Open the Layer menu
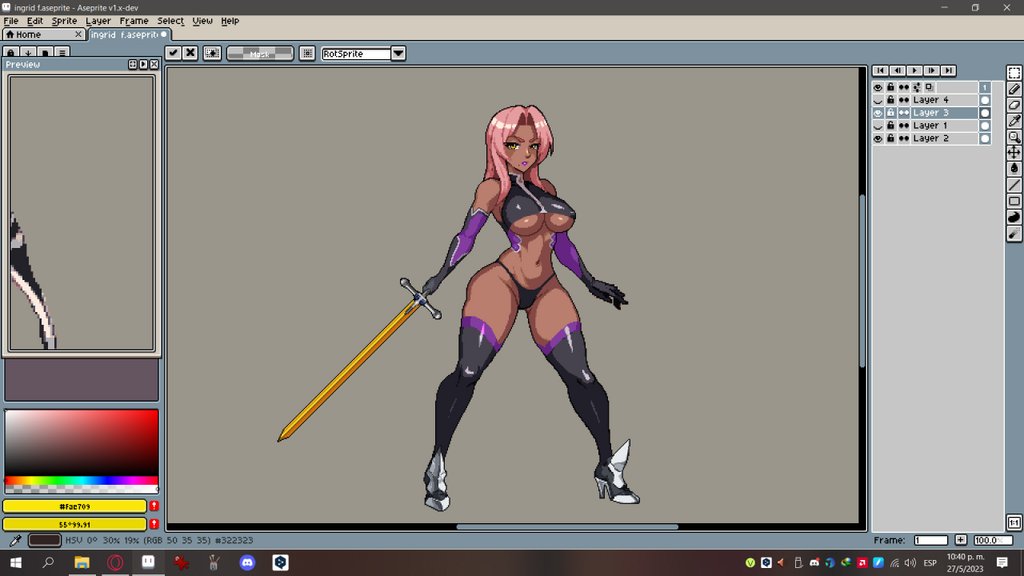Viewport: 1024px width, 576px height. point(98,21)
